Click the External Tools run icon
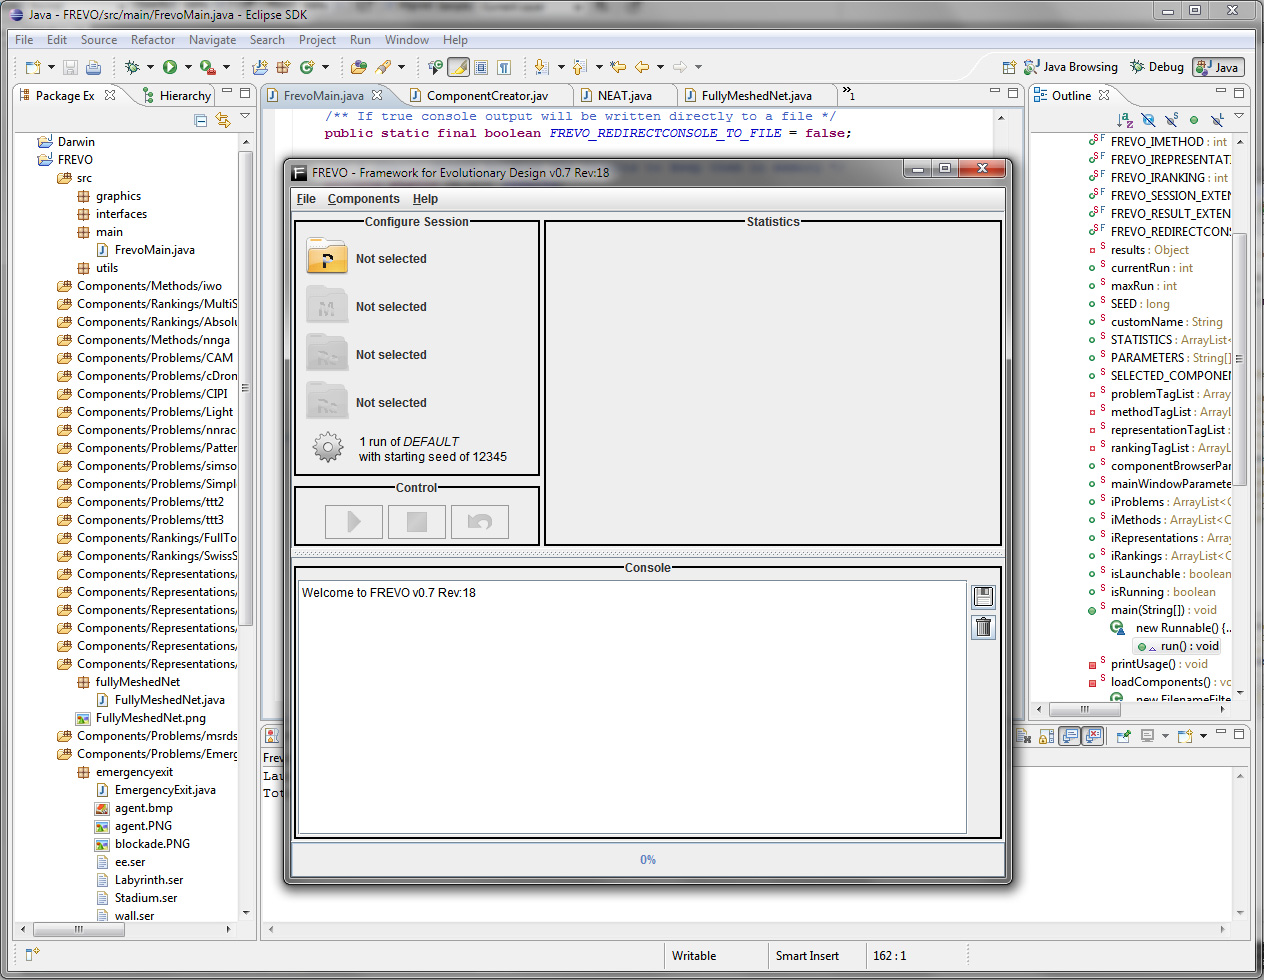Viewport: 1264px width, 980px height. pos(207,67)
